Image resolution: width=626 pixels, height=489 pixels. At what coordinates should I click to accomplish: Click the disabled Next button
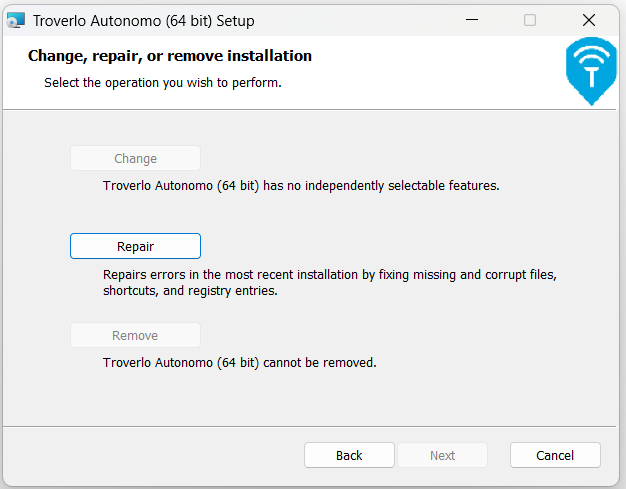pos(442,455)
